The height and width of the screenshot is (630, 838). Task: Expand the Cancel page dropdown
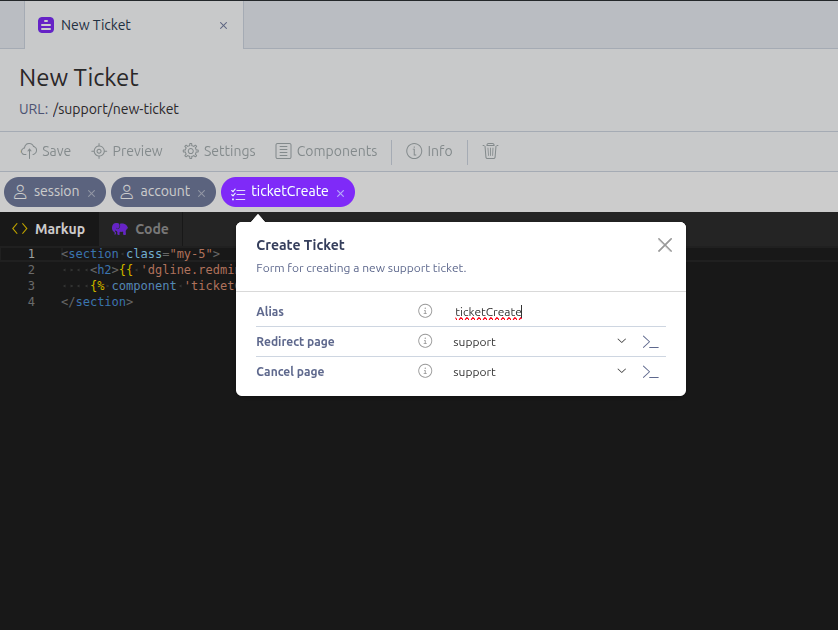(x=621, y=371)
